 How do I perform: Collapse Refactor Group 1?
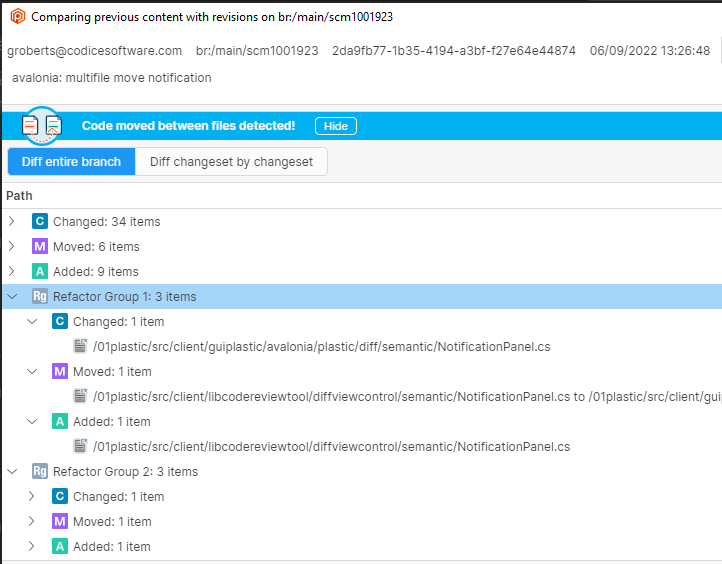12,297
